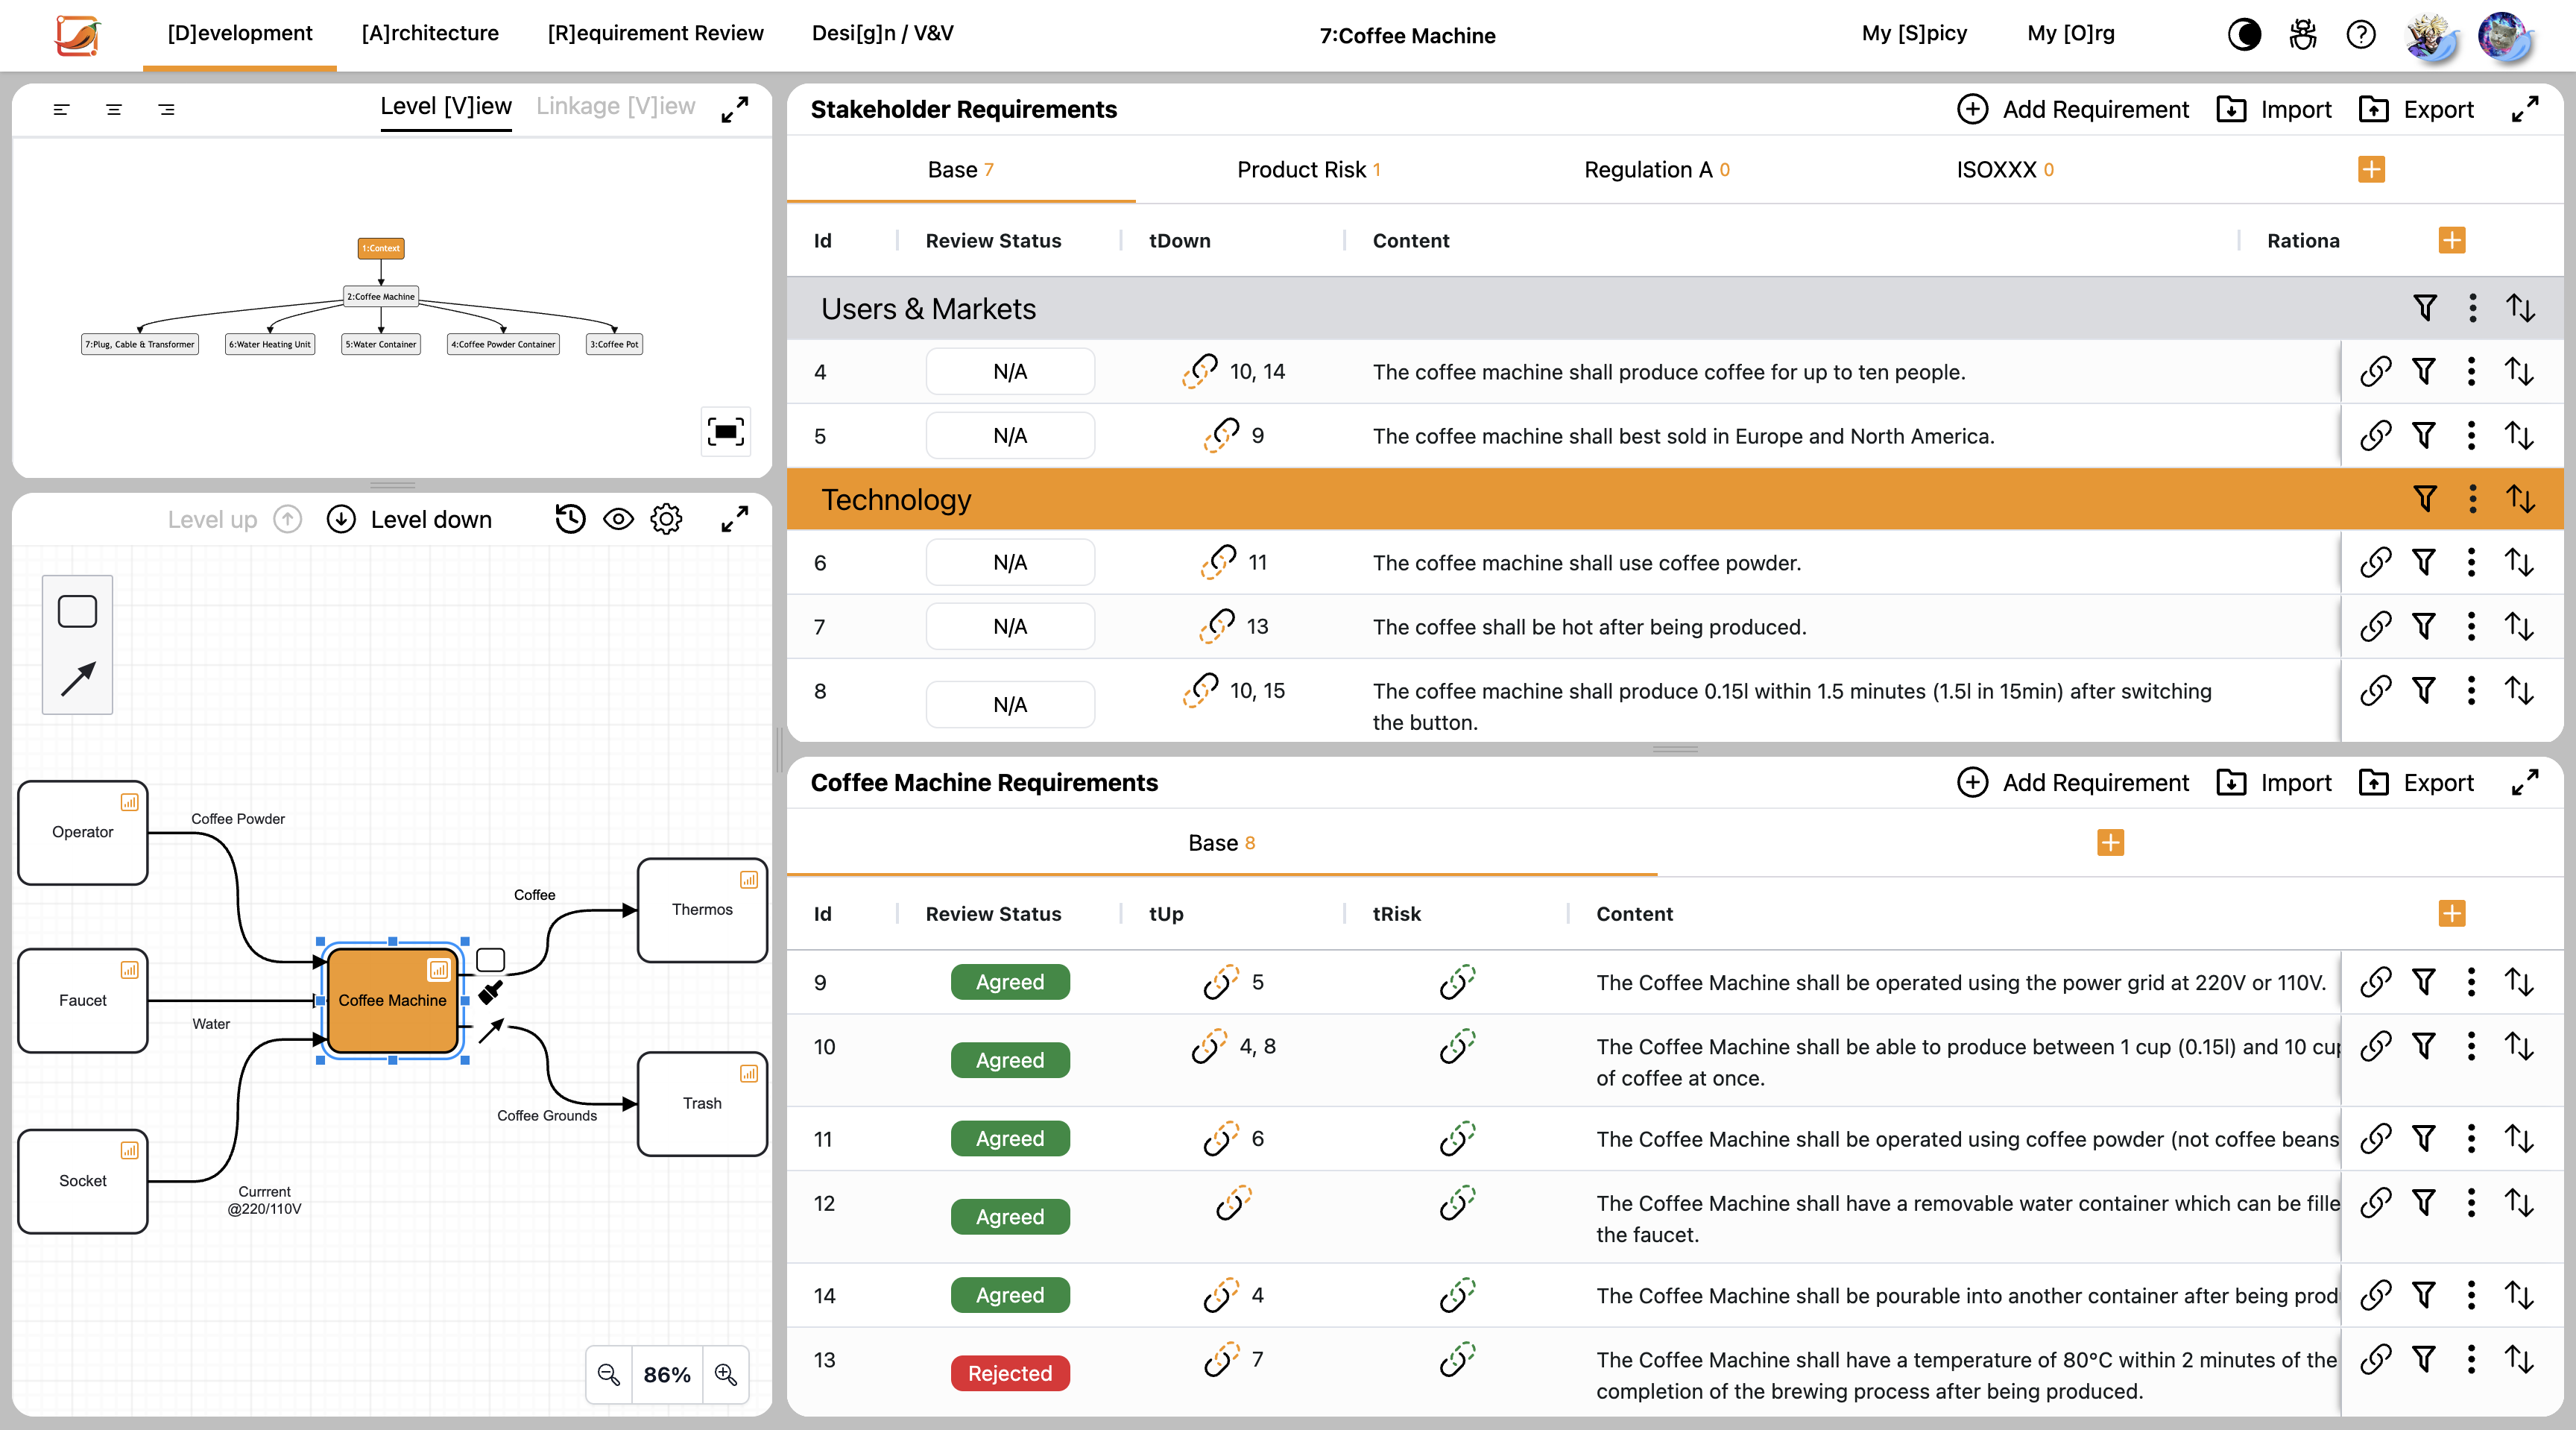The height and width of the screenshot is (1430, 2576).
Task: Select the arrow connector tool
Action: click(77, 679)
